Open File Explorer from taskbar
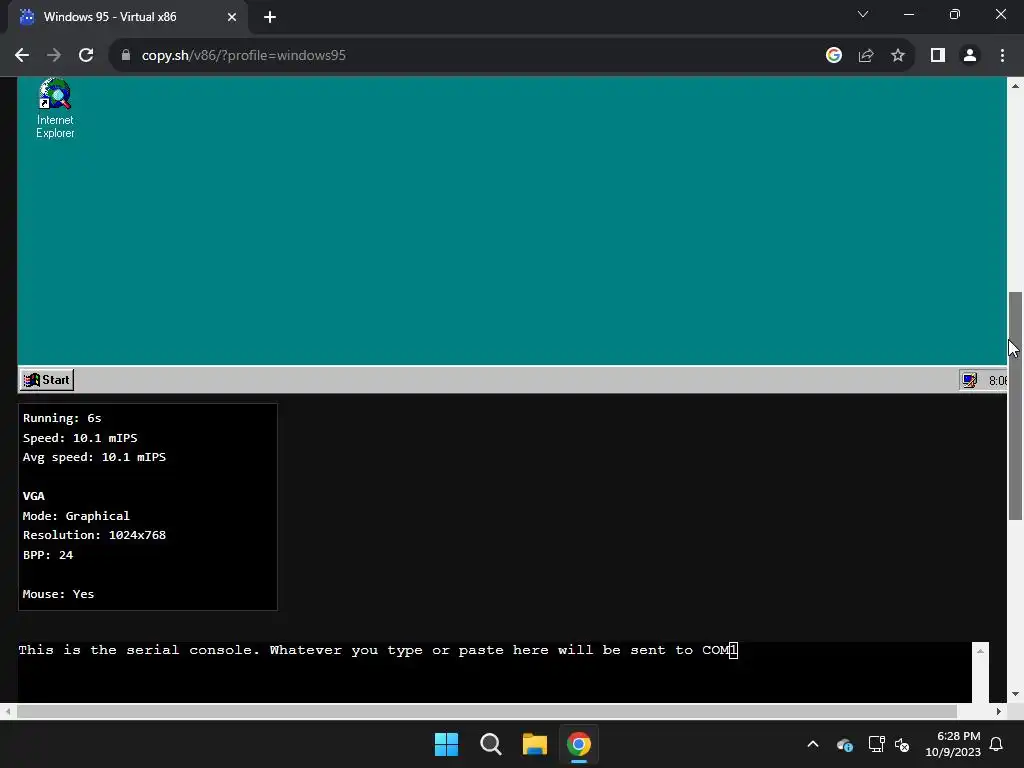The image size is (1024, 768). click(534, 744)
